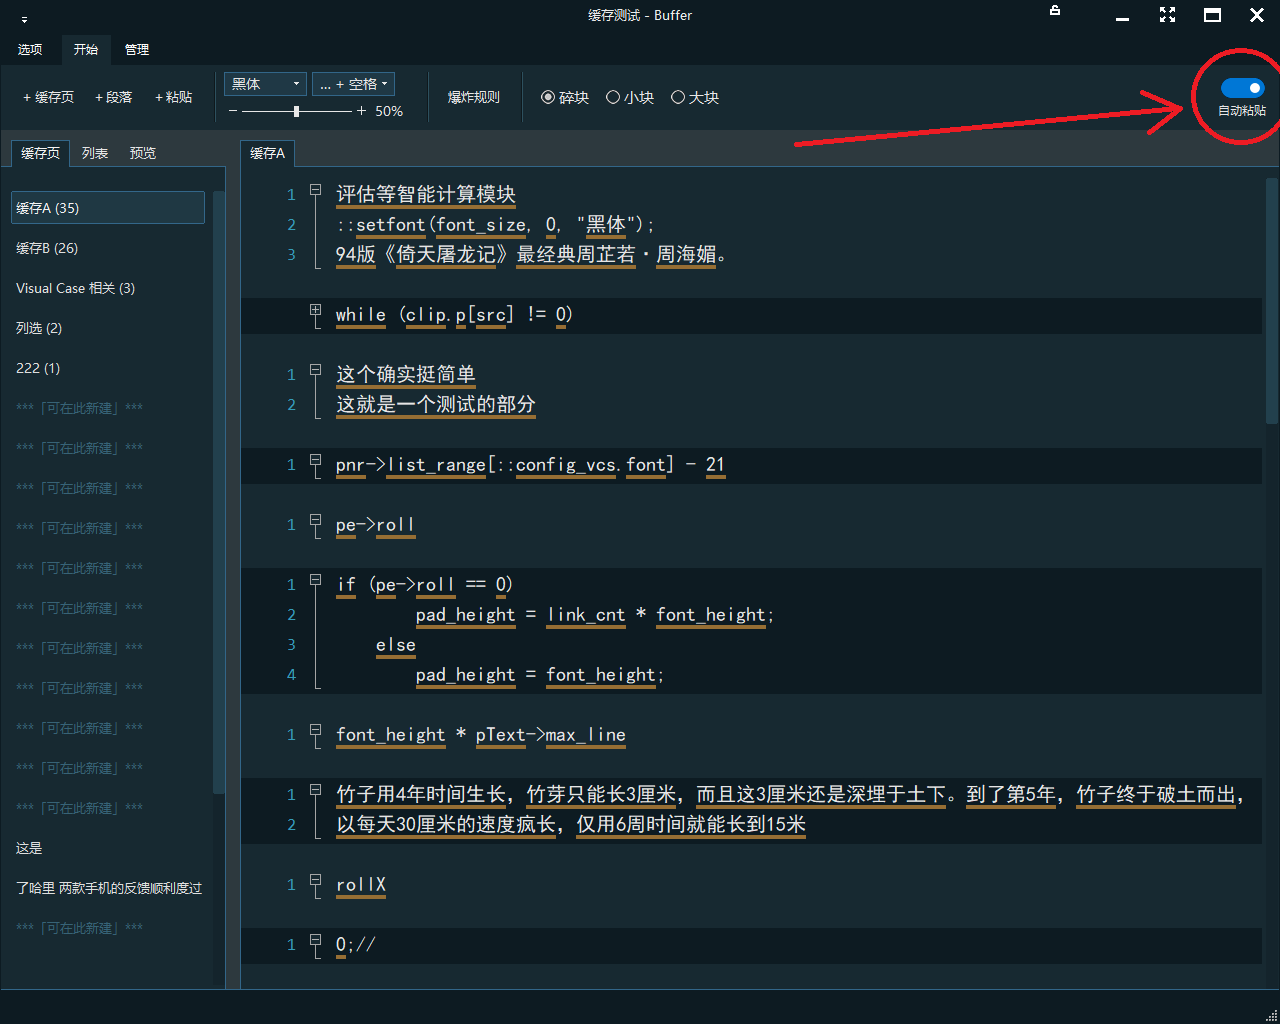Click the 爆炸规则 button

(x=473, y=97)
